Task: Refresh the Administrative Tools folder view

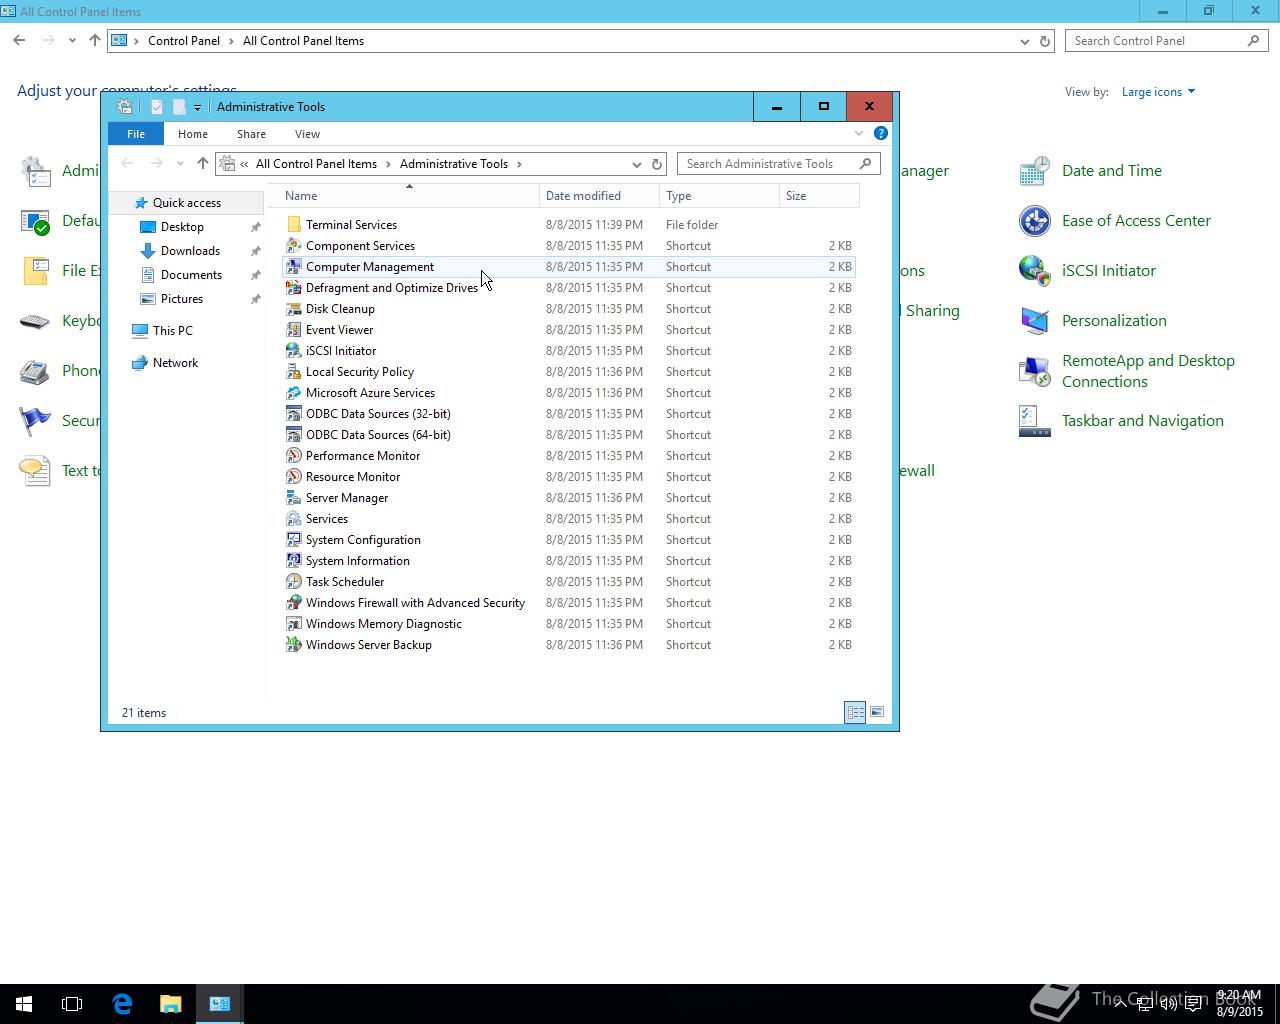Action: coord(657,164)
